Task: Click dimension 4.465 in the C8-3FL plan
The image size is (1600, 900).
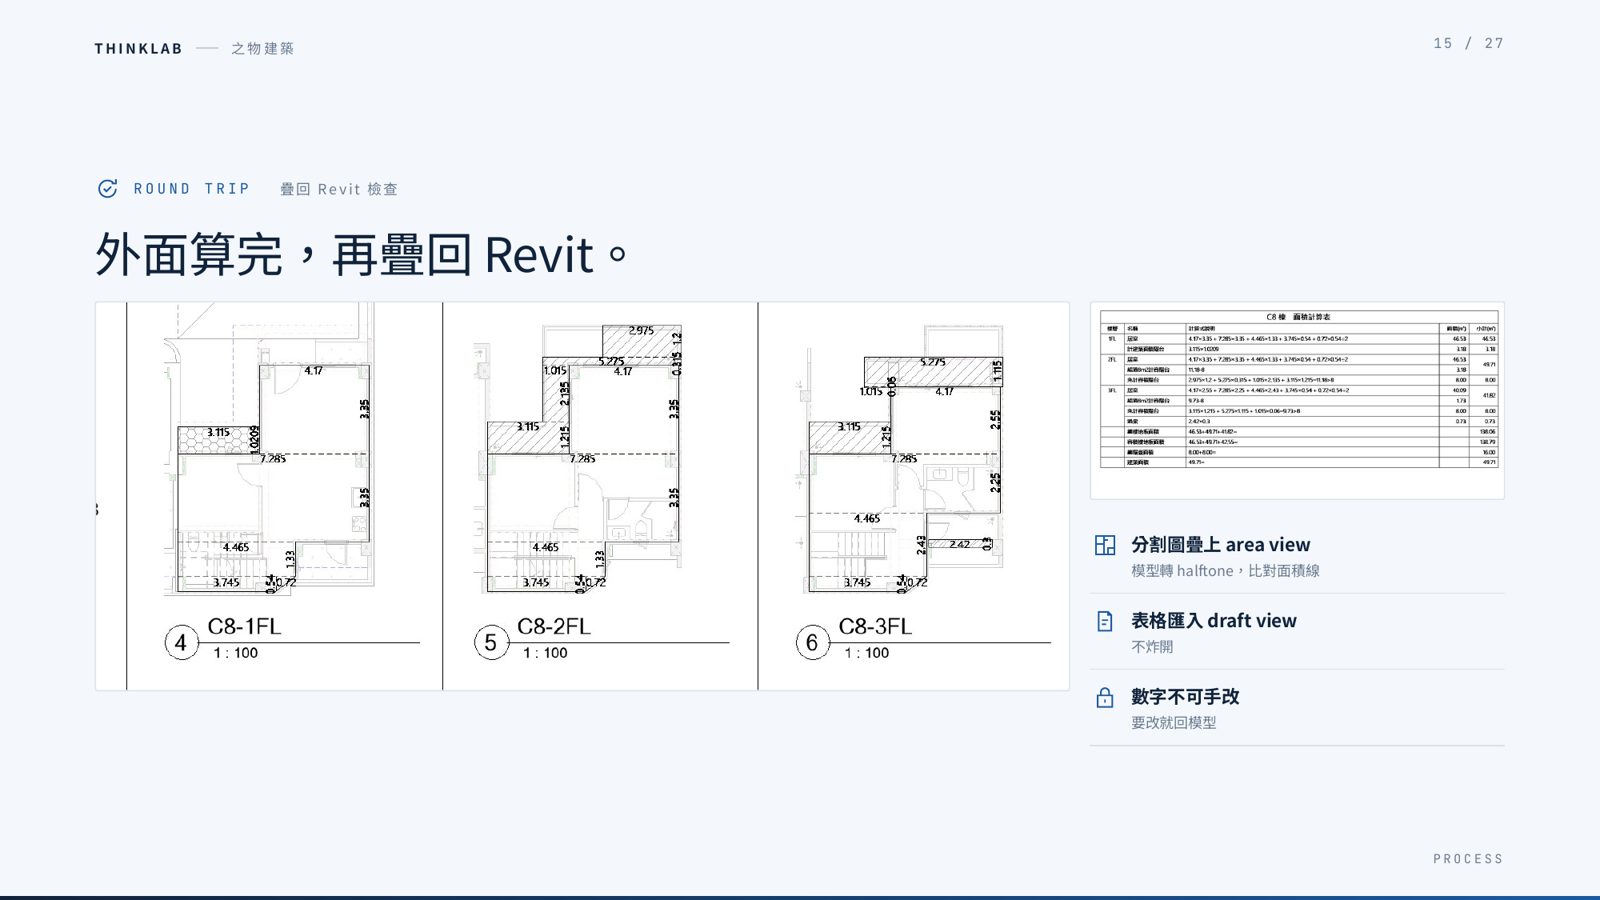Action: [867, 519]
